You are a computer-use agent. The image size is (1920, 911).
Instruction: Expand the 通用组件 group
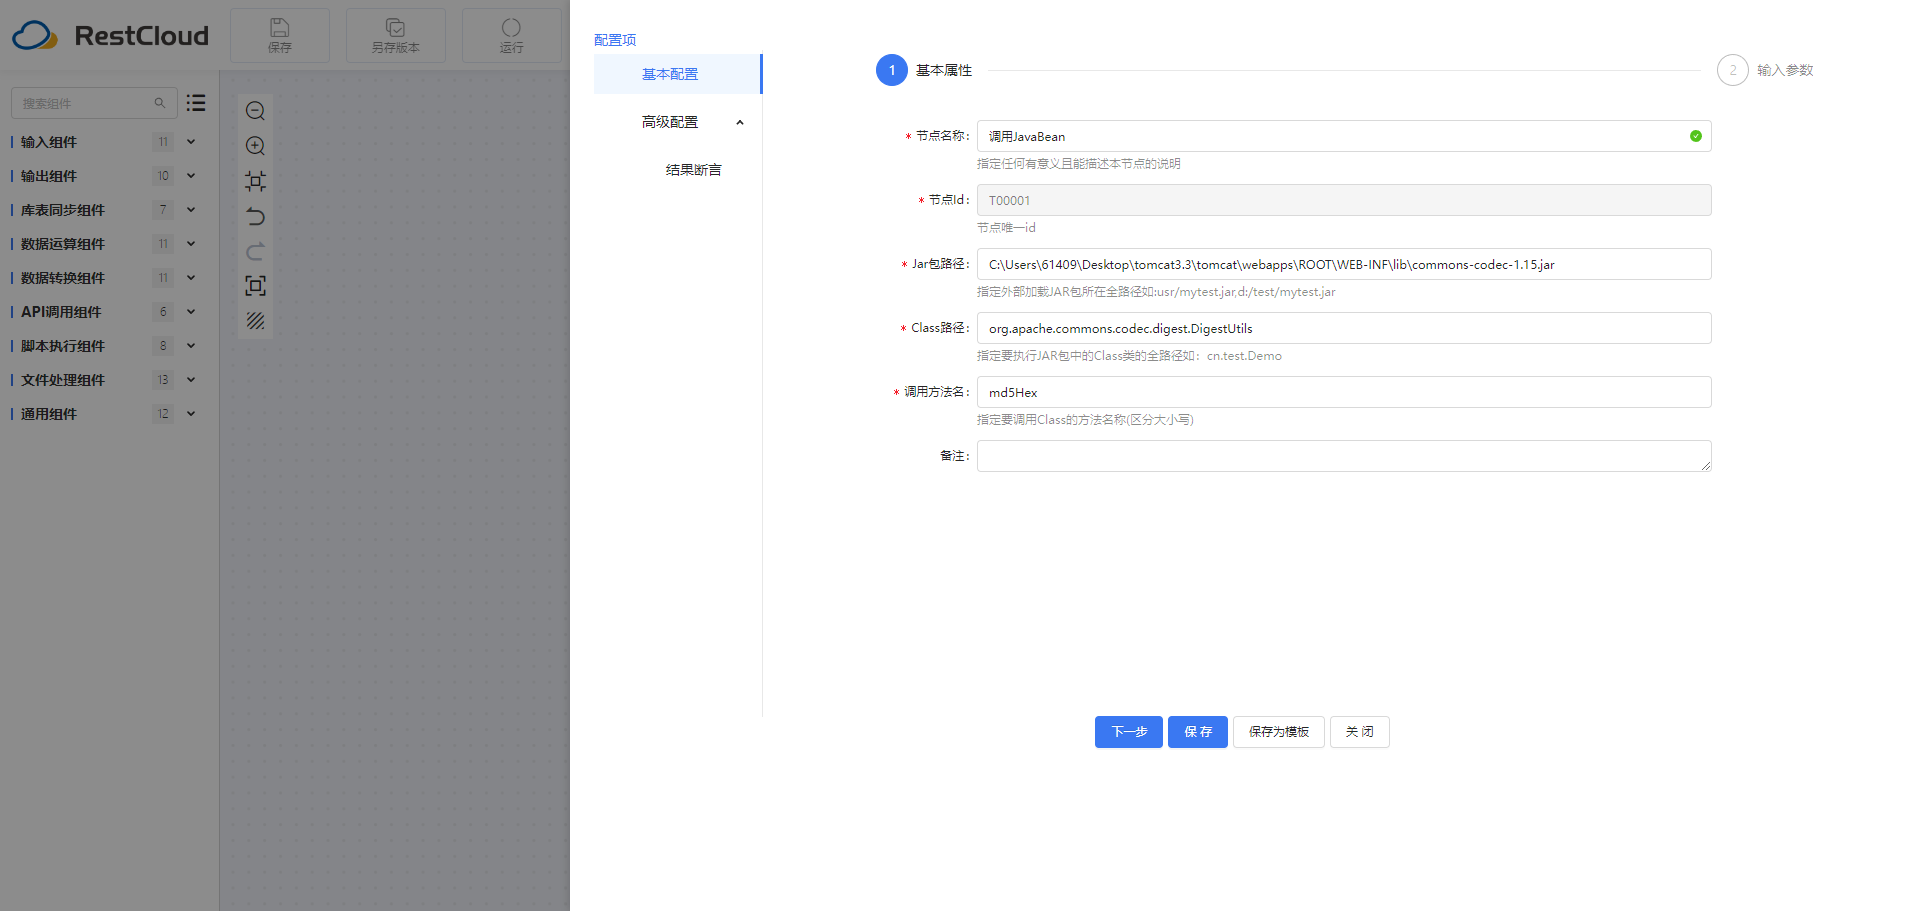tap(191, 414)
